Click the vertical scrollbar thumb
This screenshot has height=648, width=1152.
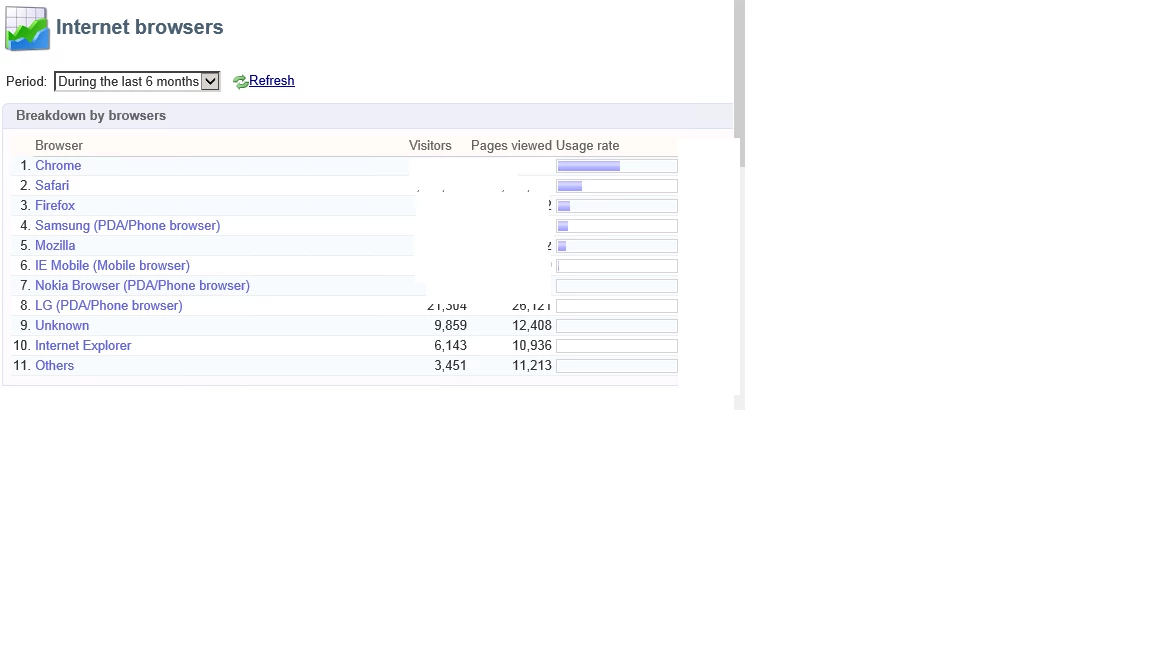740,83
